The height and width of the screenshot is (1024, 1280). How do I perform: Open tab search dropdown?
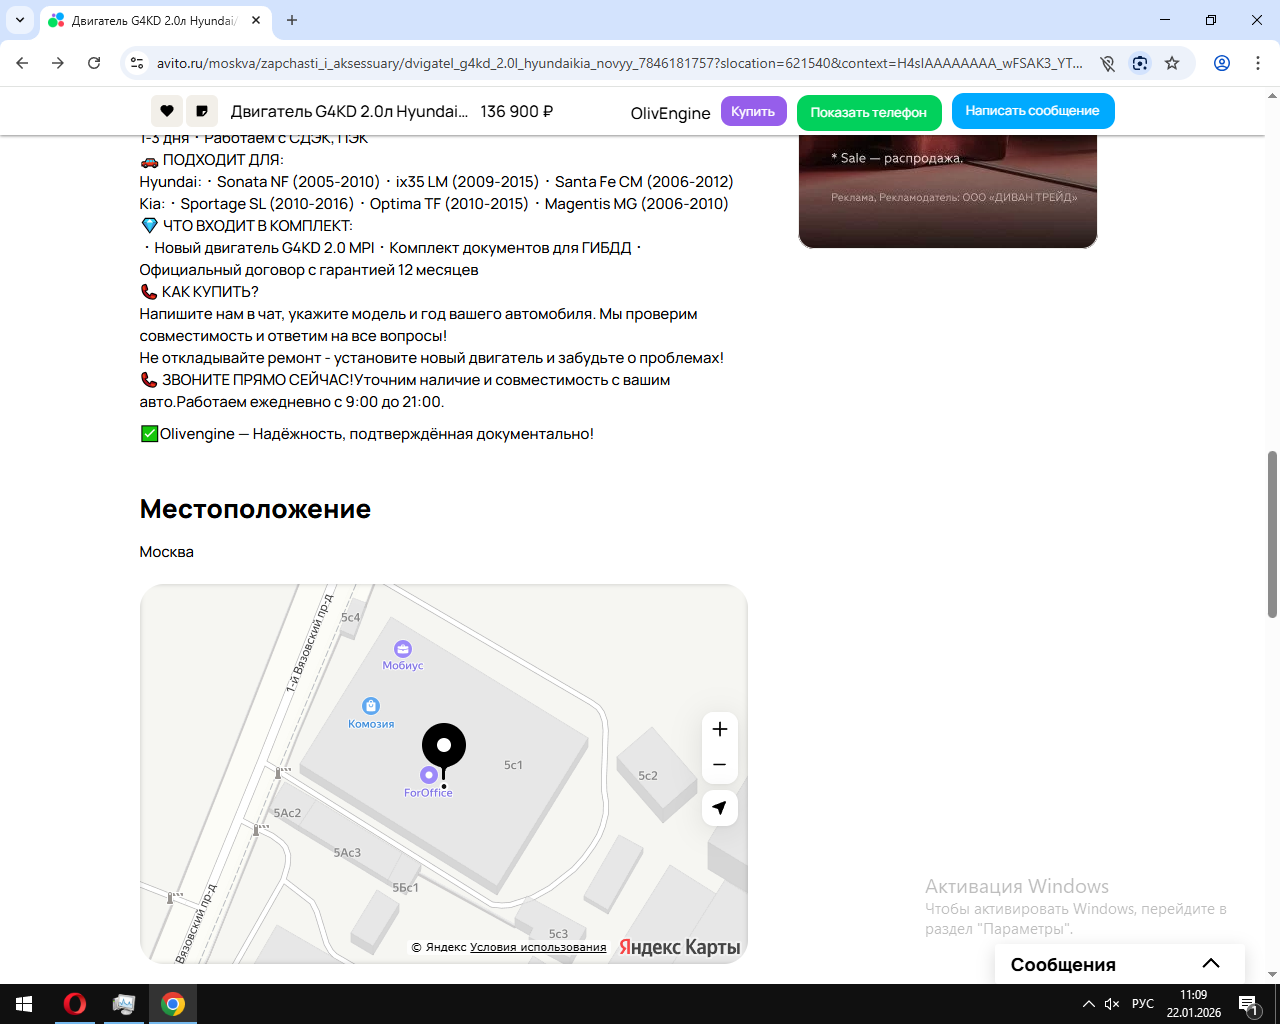click(20, 20)
